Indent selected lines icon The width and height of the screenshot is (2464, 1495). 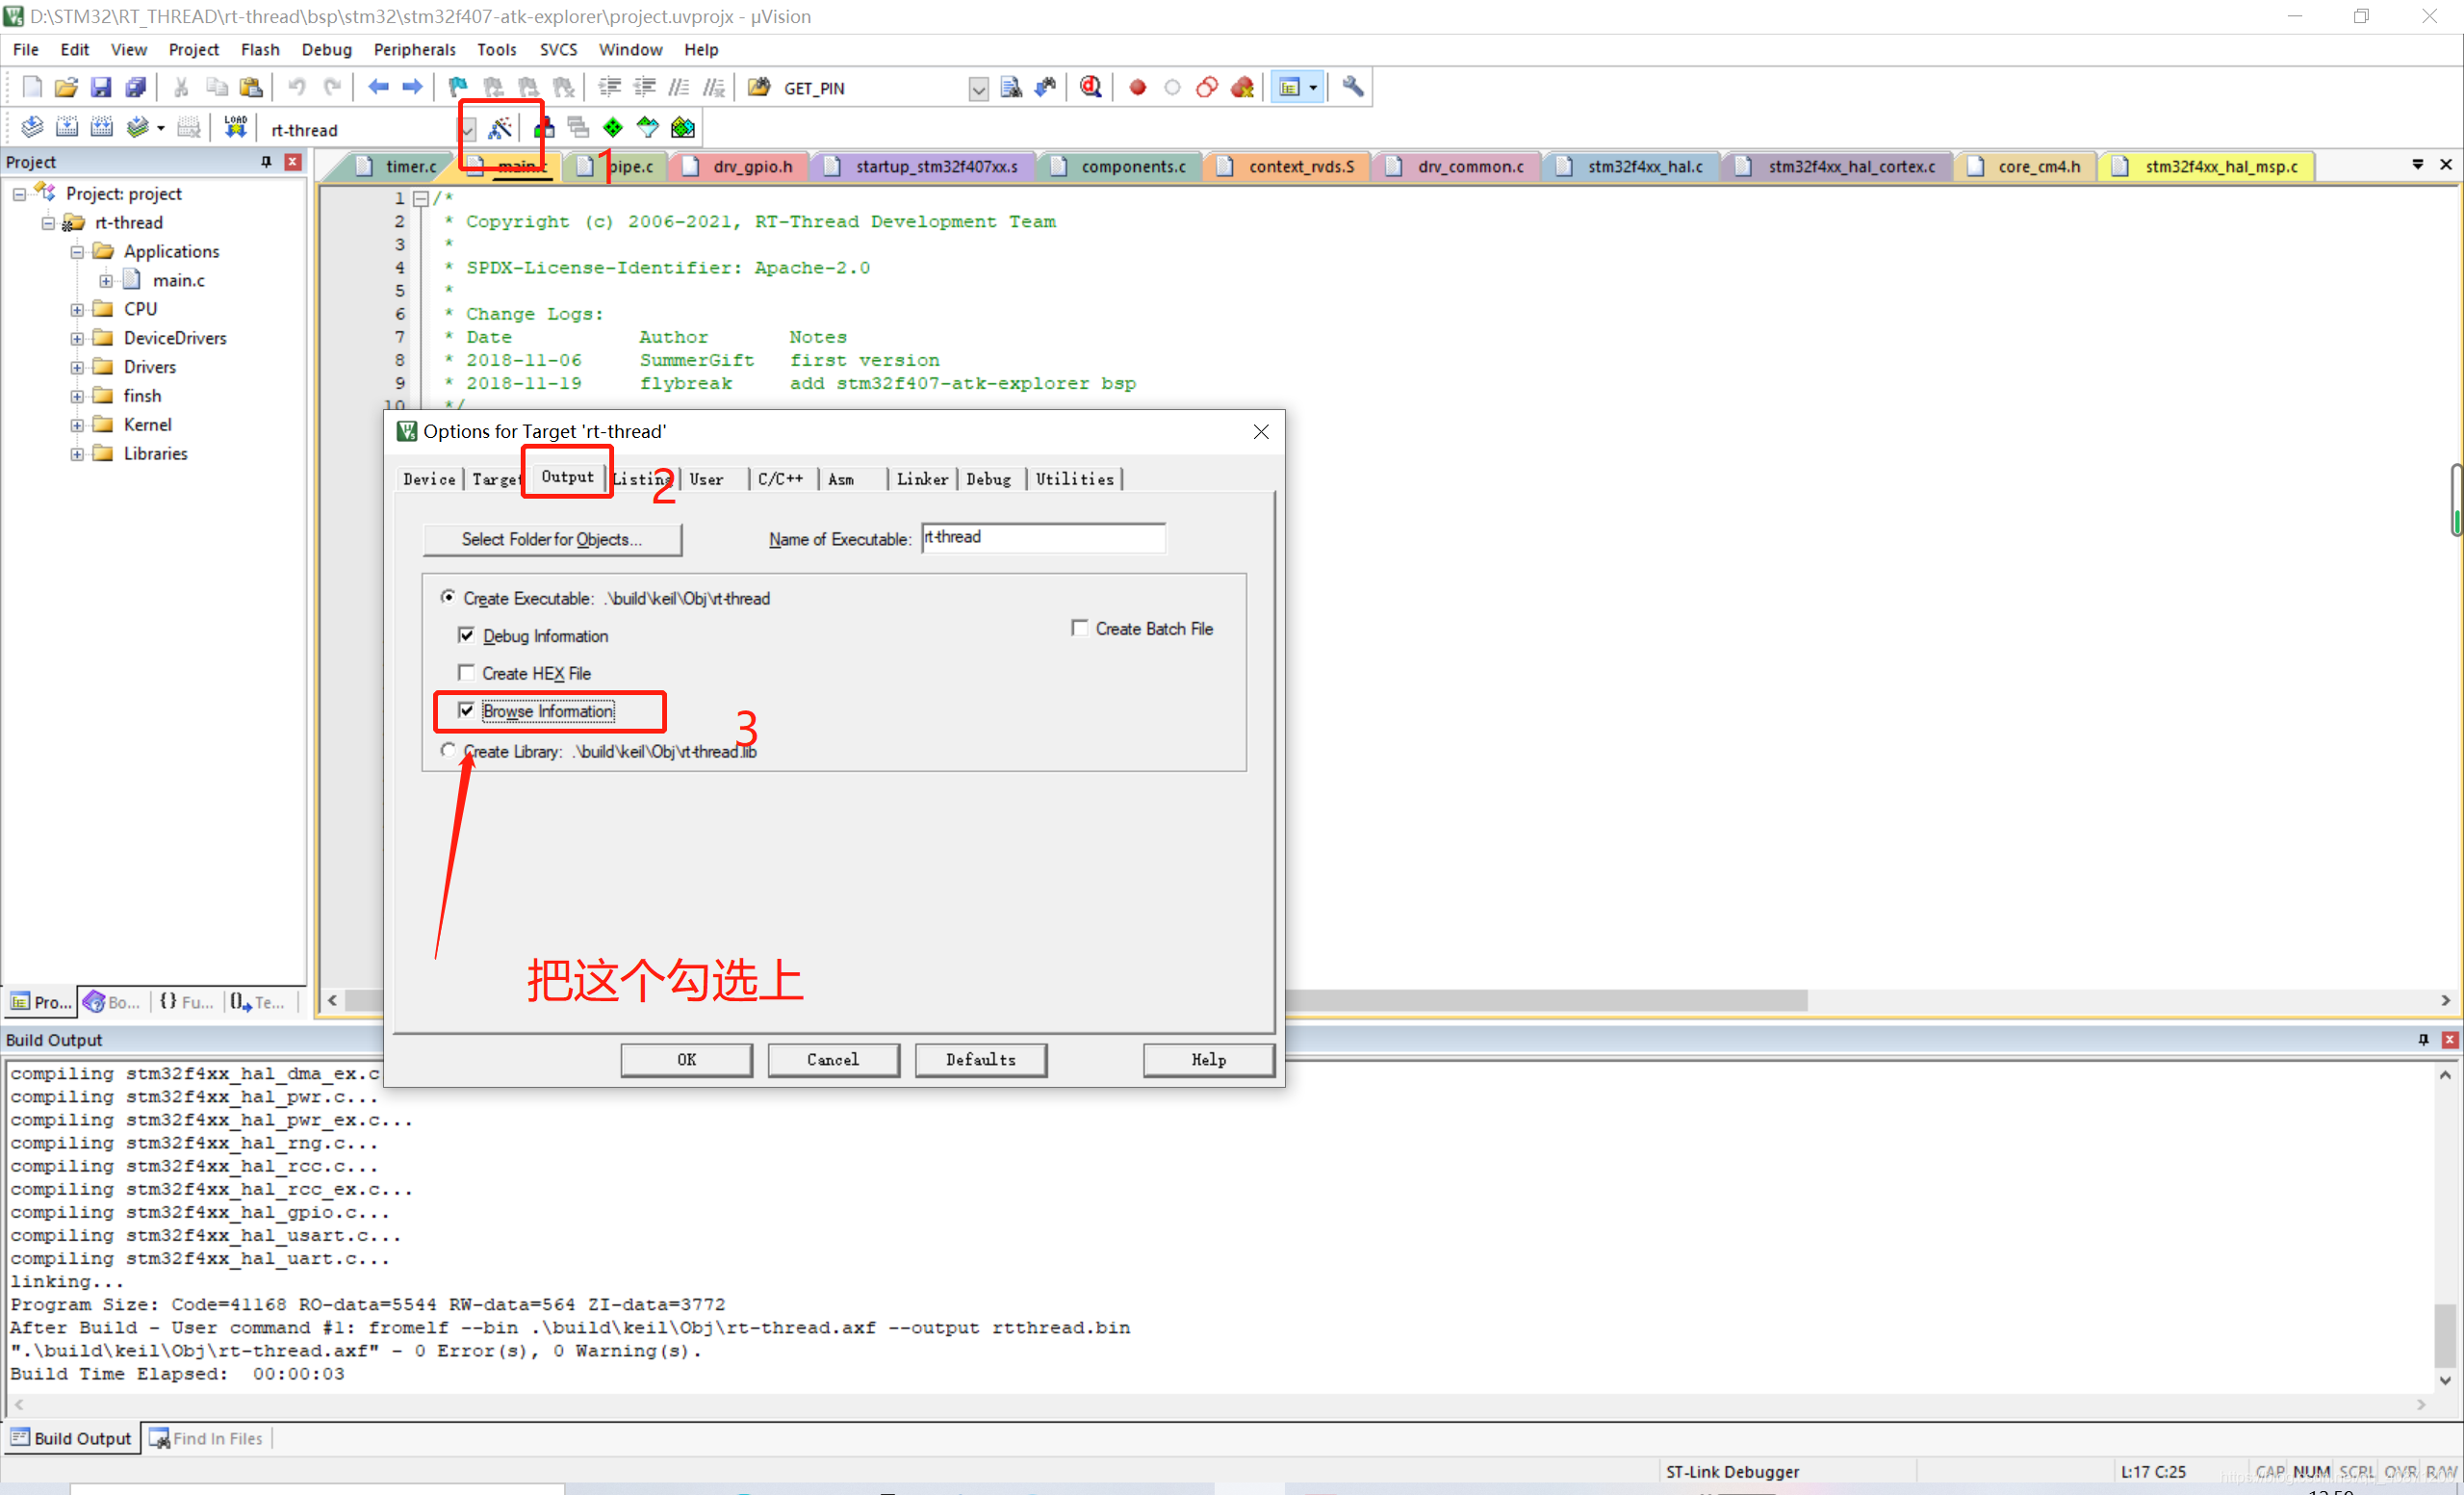tap(609, 87)
